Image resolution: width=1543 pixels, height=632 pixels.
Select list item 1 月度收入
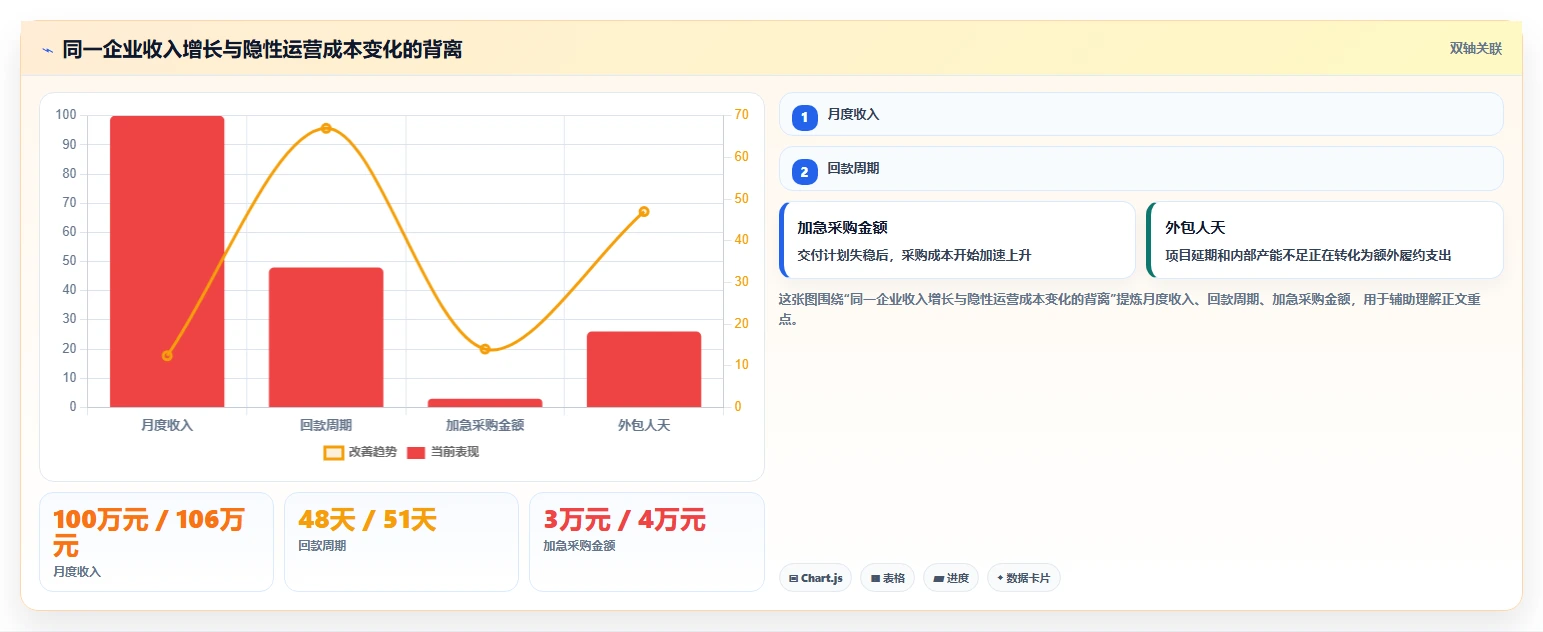coord(1141,114)
